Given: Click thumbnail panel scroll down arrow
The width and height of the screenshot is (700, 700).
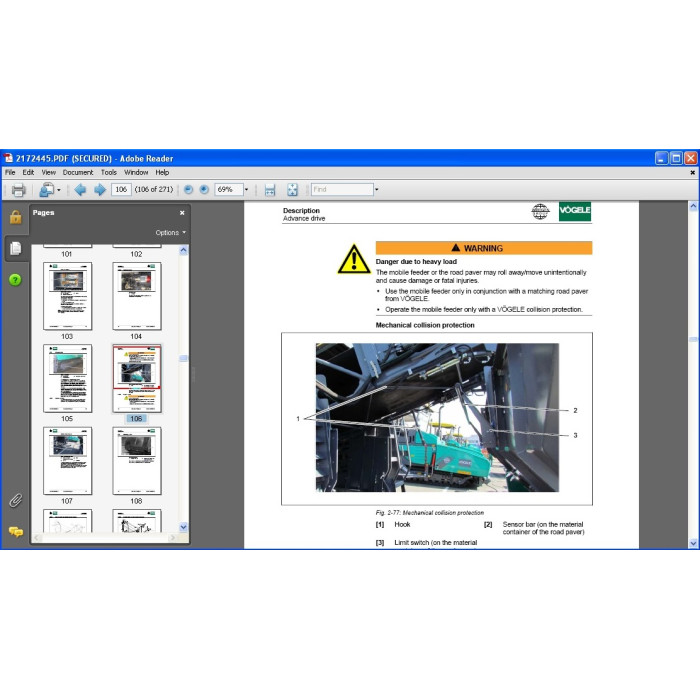Looking at the screenshot, I should point(183,527).
